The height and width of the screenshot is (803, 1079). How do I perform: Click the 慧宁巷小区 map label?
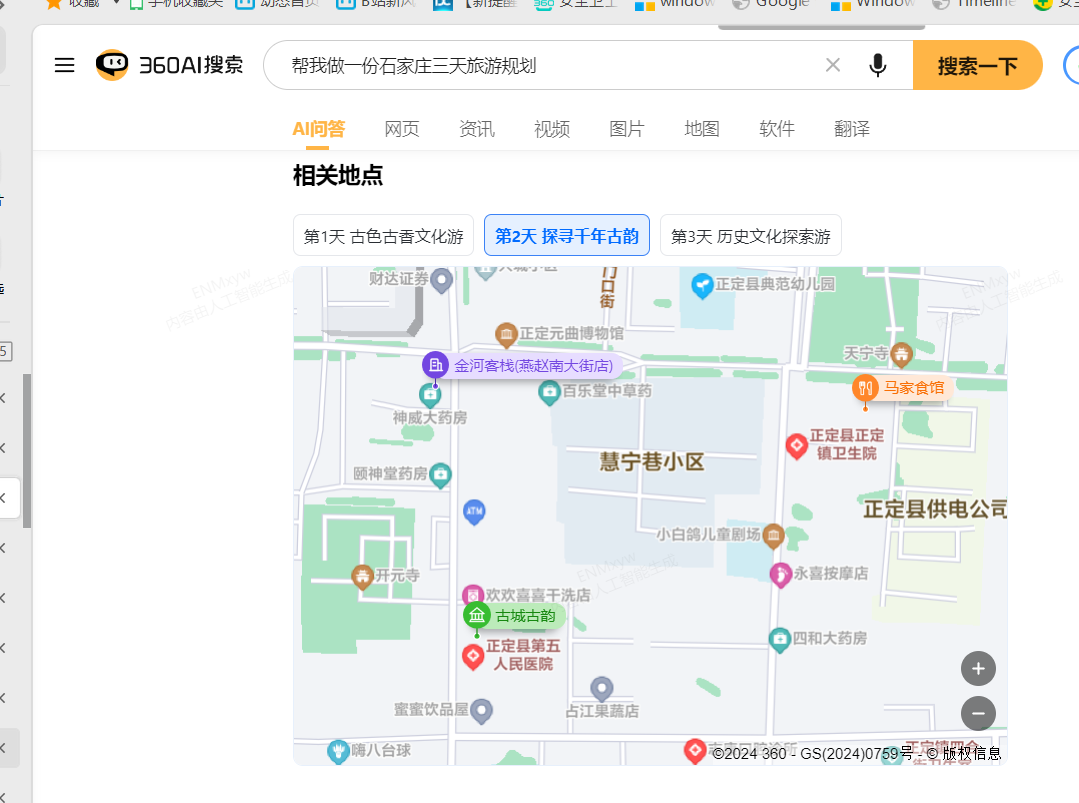(652, 461)
